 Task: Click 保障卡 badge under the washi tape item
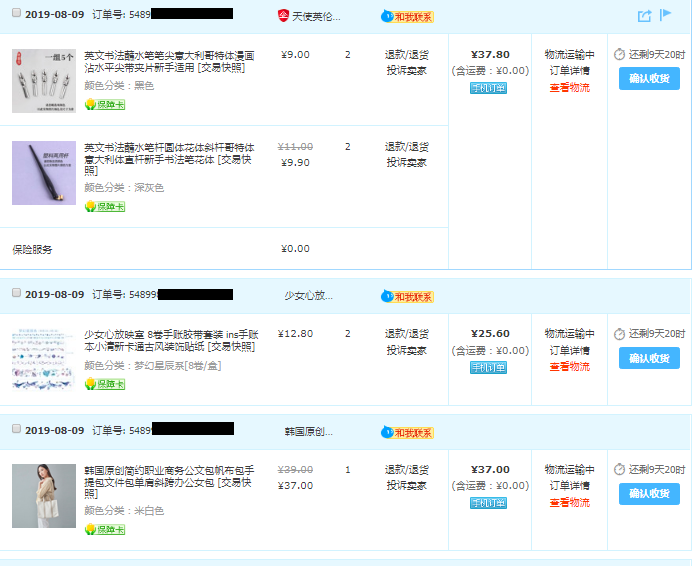click(x=104, y=384)
